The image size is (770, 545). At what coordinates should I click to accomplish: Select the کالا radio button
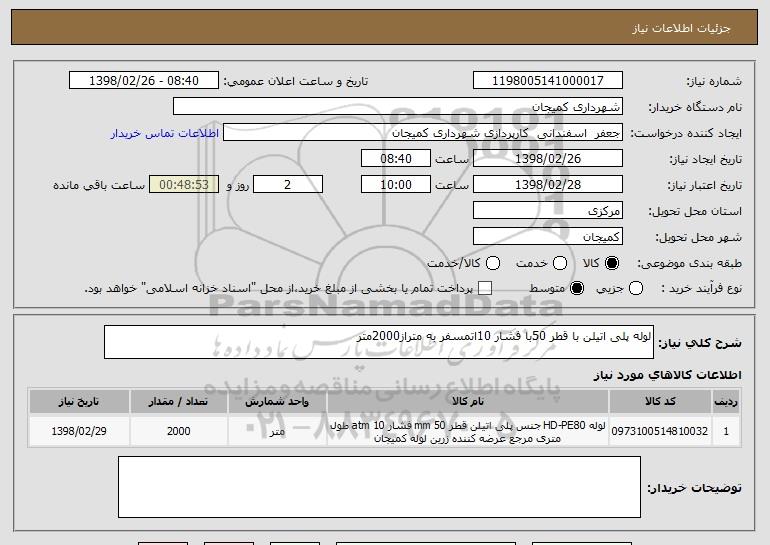click(x=612, y=263)
